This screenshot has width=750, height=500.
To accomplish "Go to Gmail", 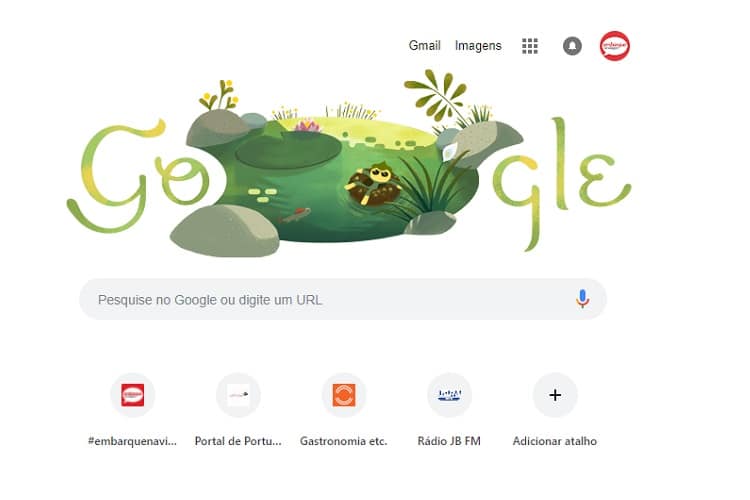I will tap(424, 45).
